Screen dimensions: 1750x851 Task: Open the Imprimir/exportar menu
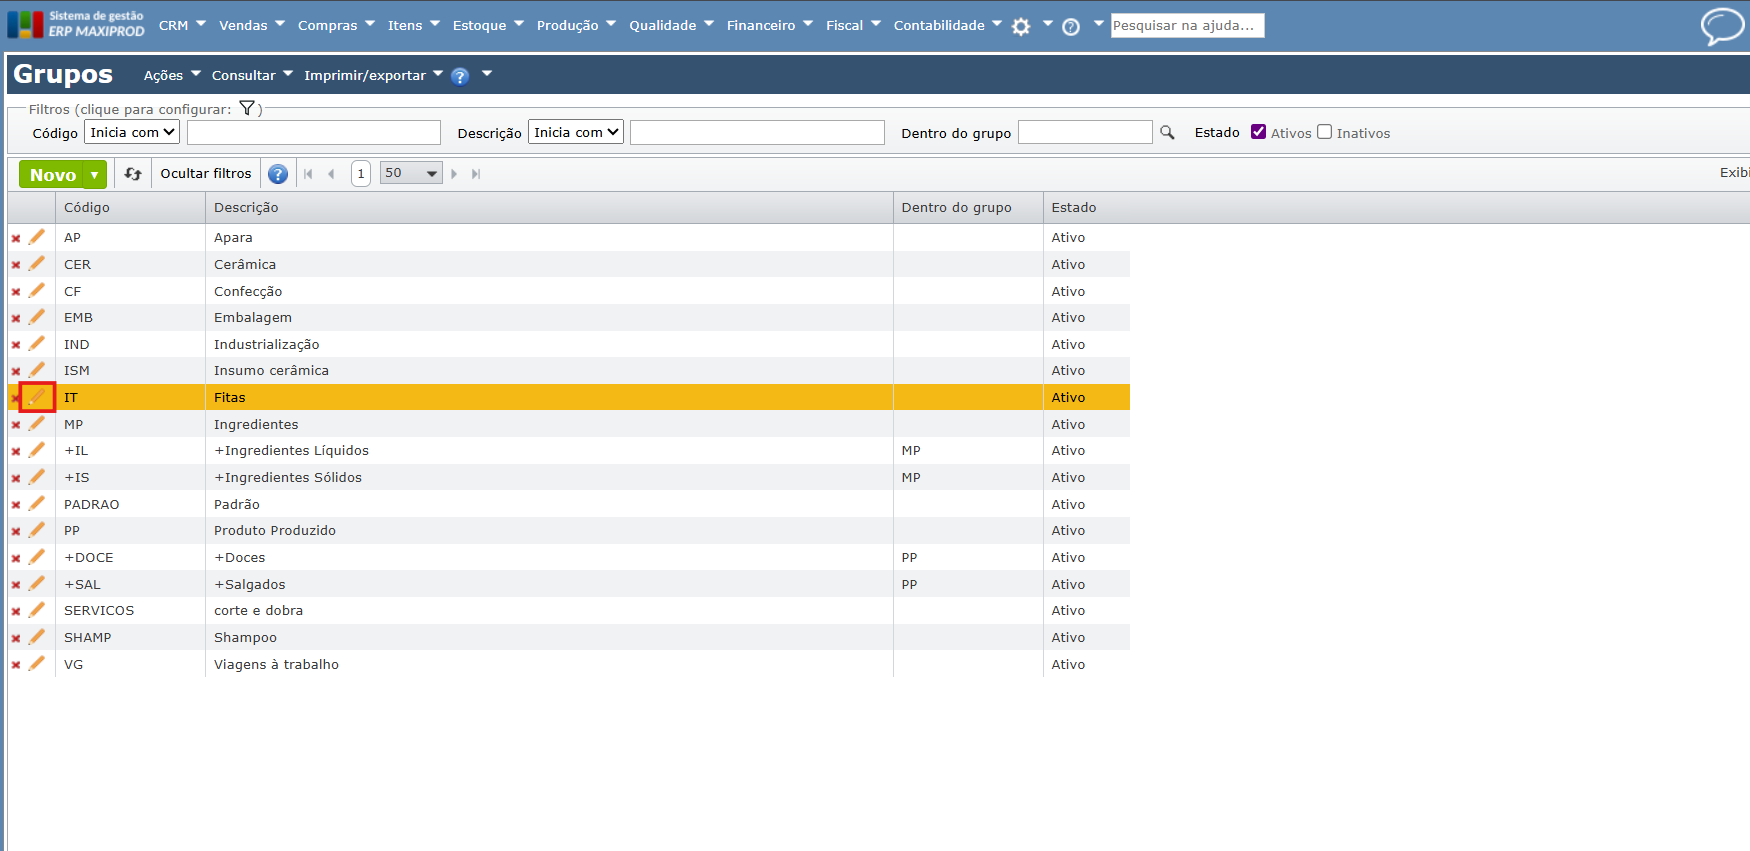[373, 75]
